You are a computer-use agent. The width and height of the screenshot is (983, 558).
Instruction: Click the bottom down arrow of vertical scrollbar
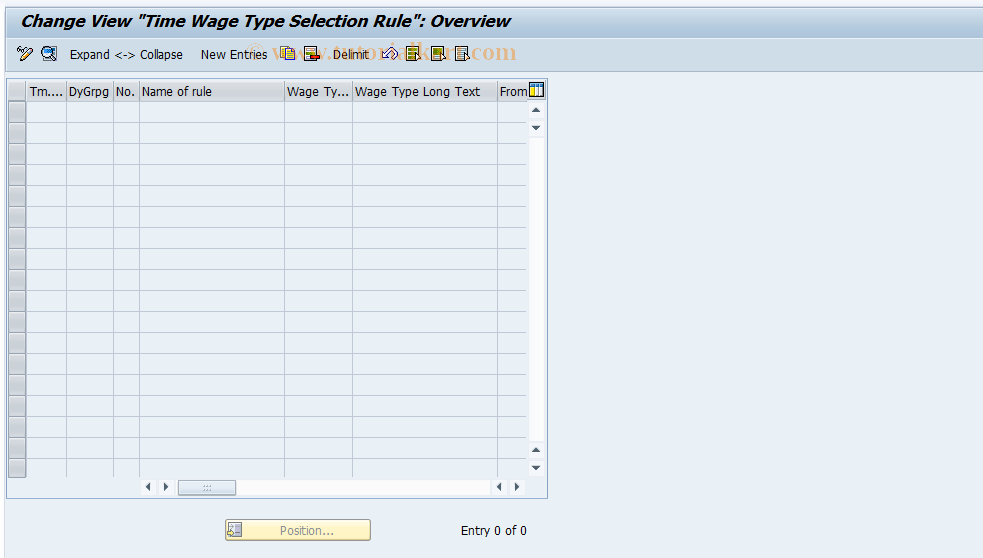536,468
